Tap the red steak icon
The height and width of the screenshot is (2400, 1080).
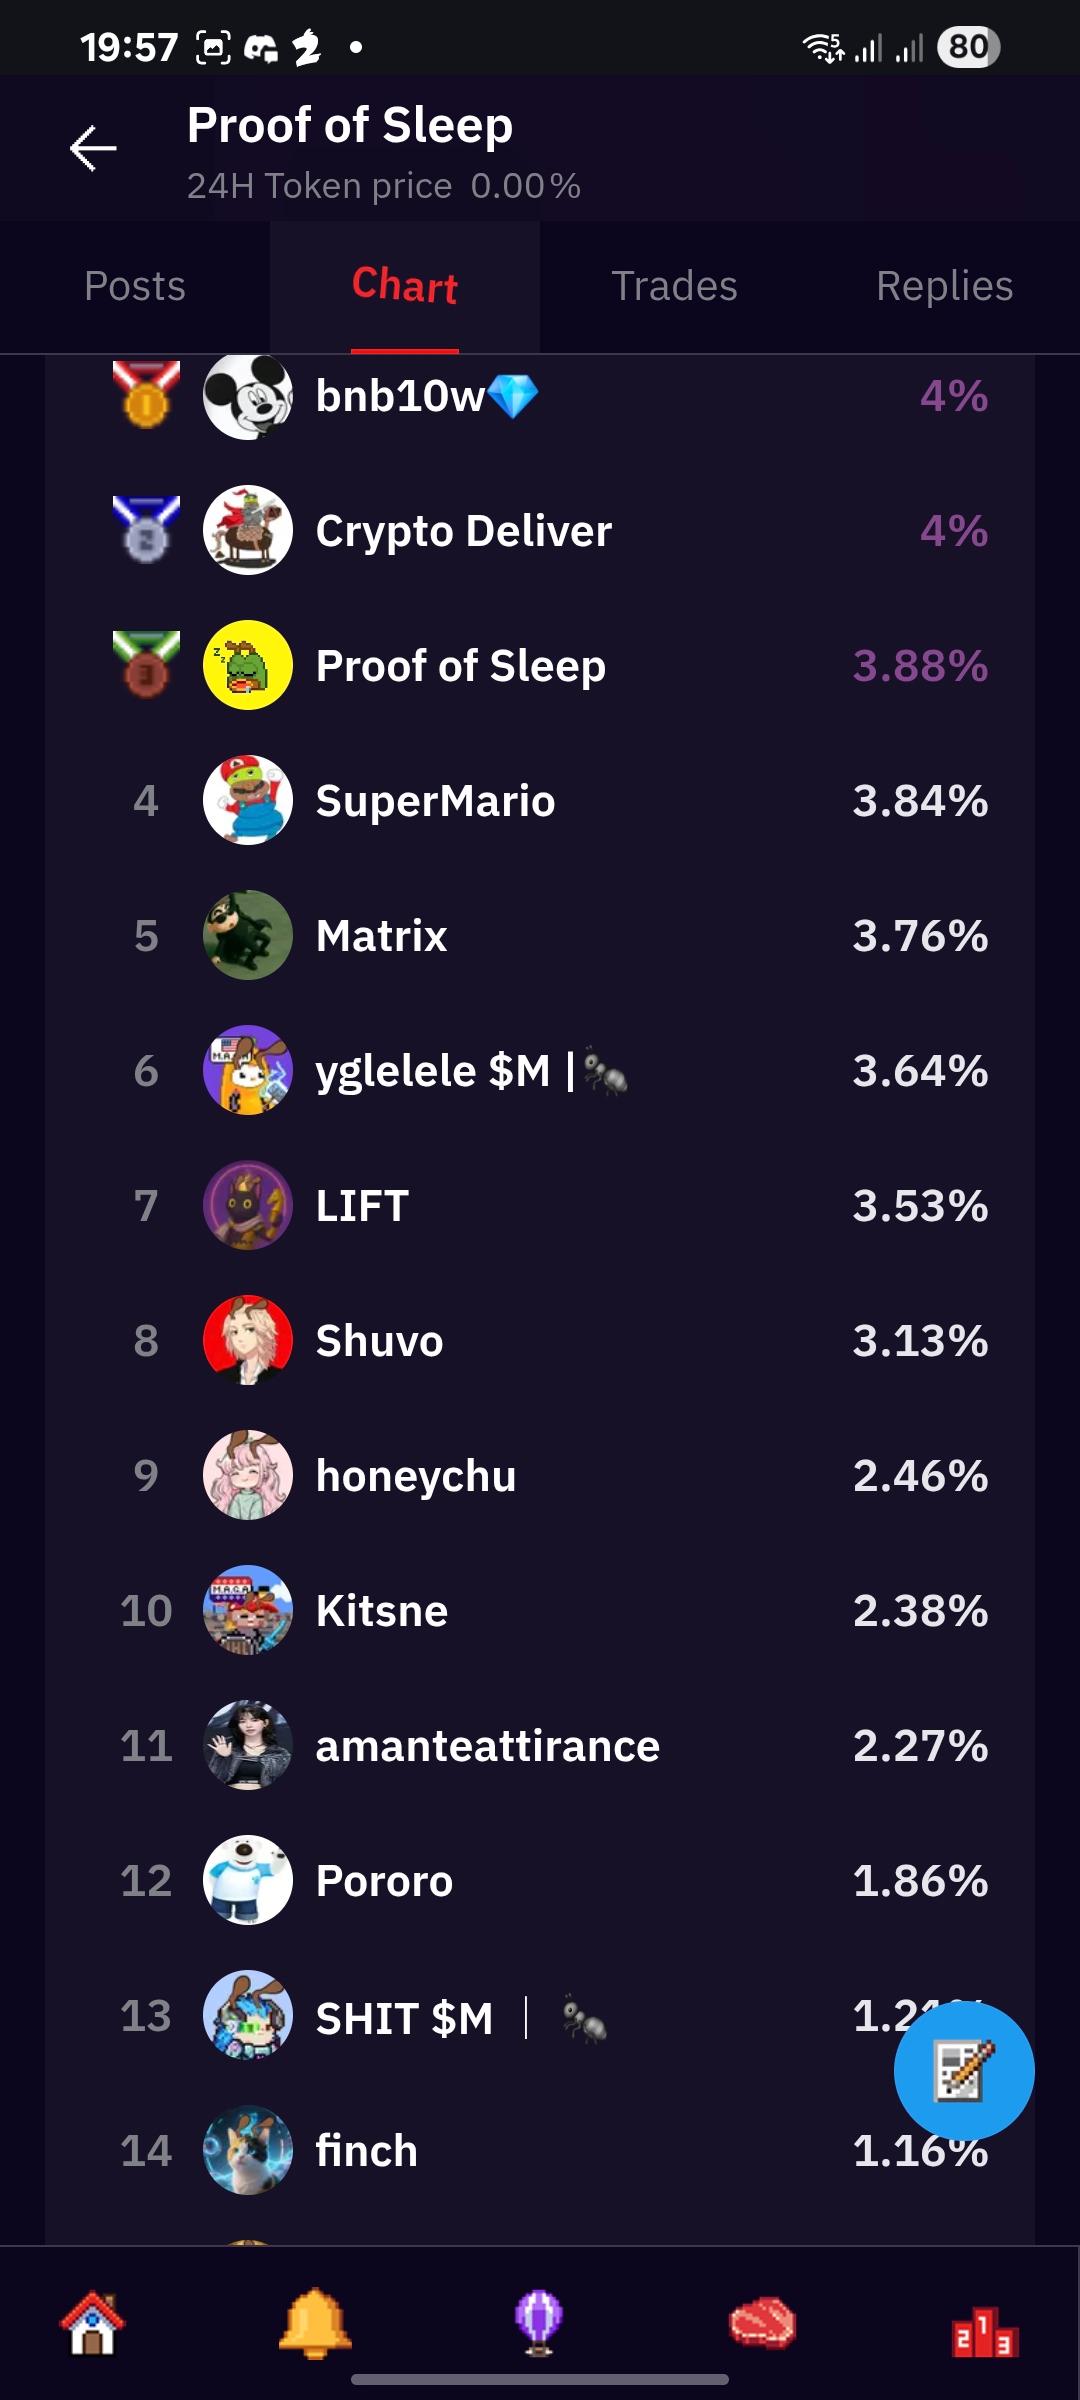[x=762, y=2322]
